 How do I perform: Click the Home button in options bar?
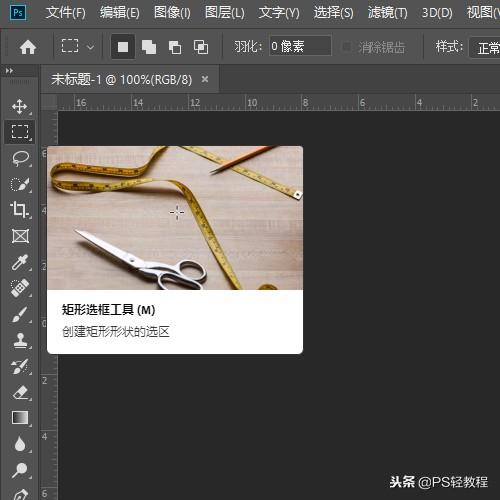28,47
